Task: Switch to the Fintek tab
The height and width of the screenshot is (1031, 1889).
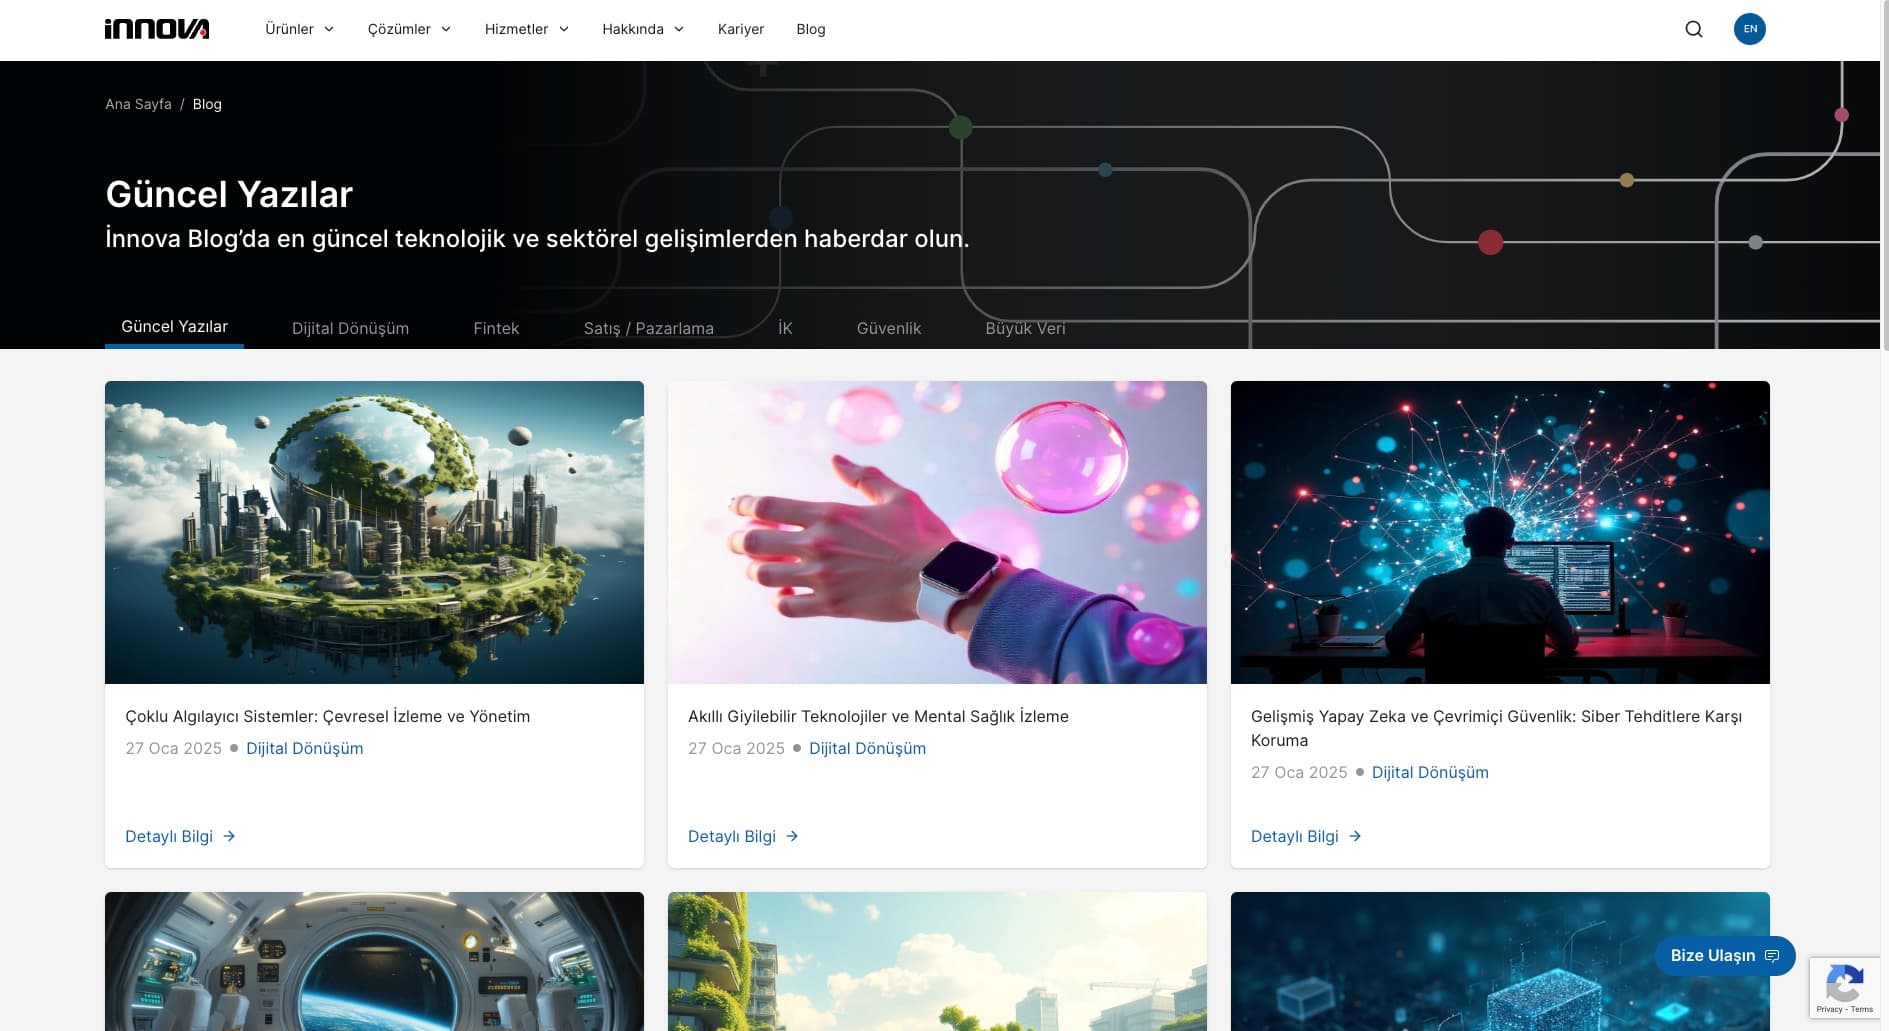Action: click(496, 328)
